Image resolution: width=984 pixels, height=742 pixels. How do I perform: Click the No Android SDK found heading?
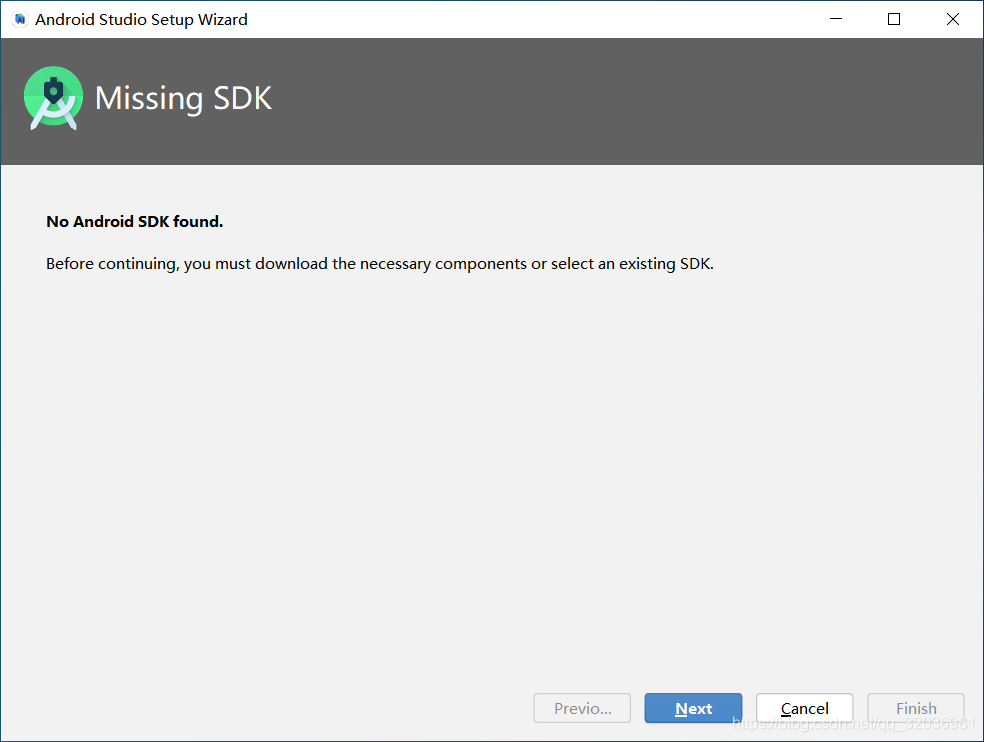tap(134, 221)
